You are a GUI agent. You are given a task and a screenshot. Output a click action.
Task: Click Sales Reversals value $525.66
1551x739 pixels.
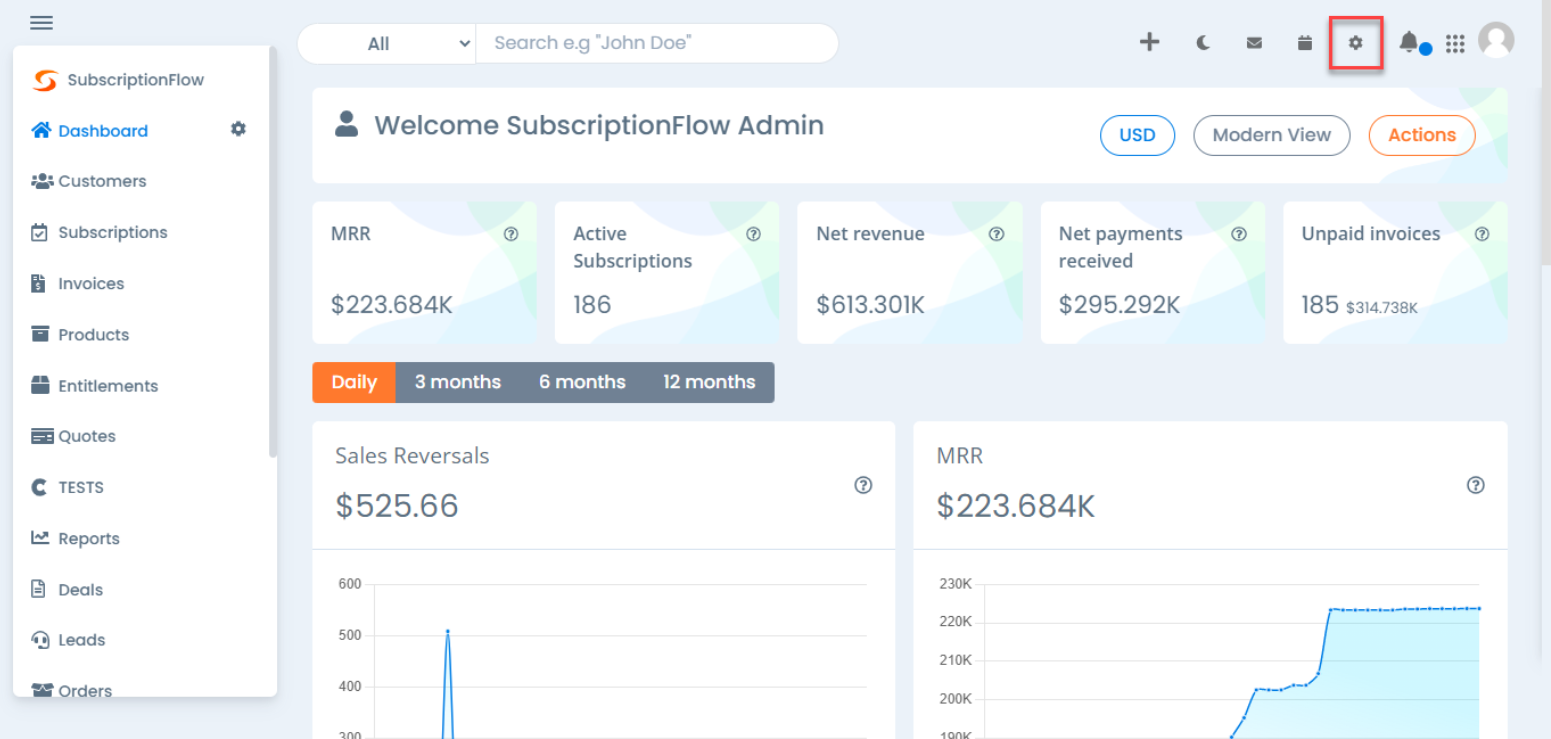point(397,506)
